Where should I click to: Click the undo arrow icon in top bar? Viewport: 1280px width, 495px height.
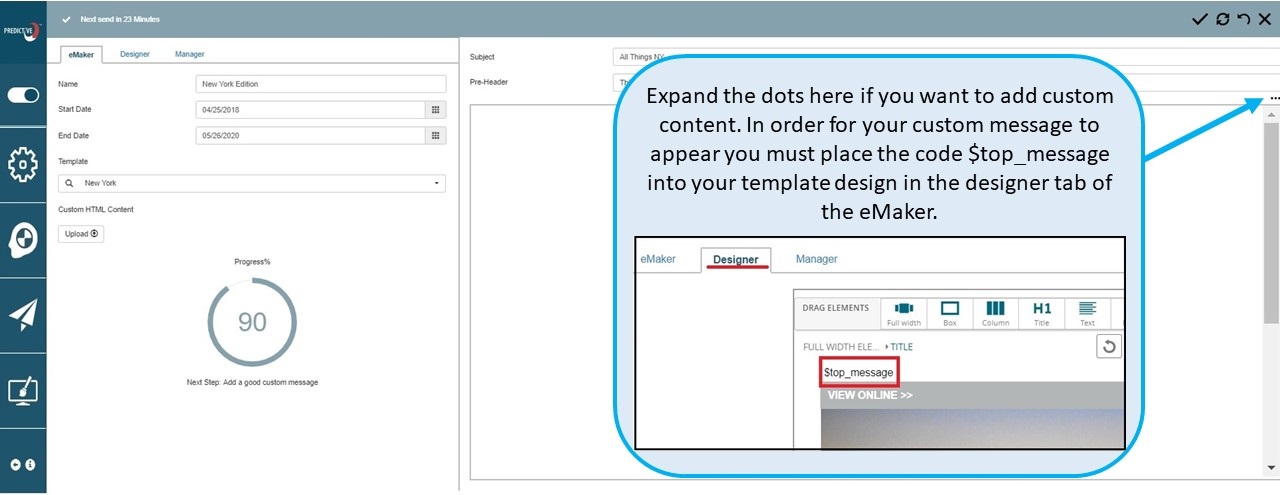point(1243,19)
